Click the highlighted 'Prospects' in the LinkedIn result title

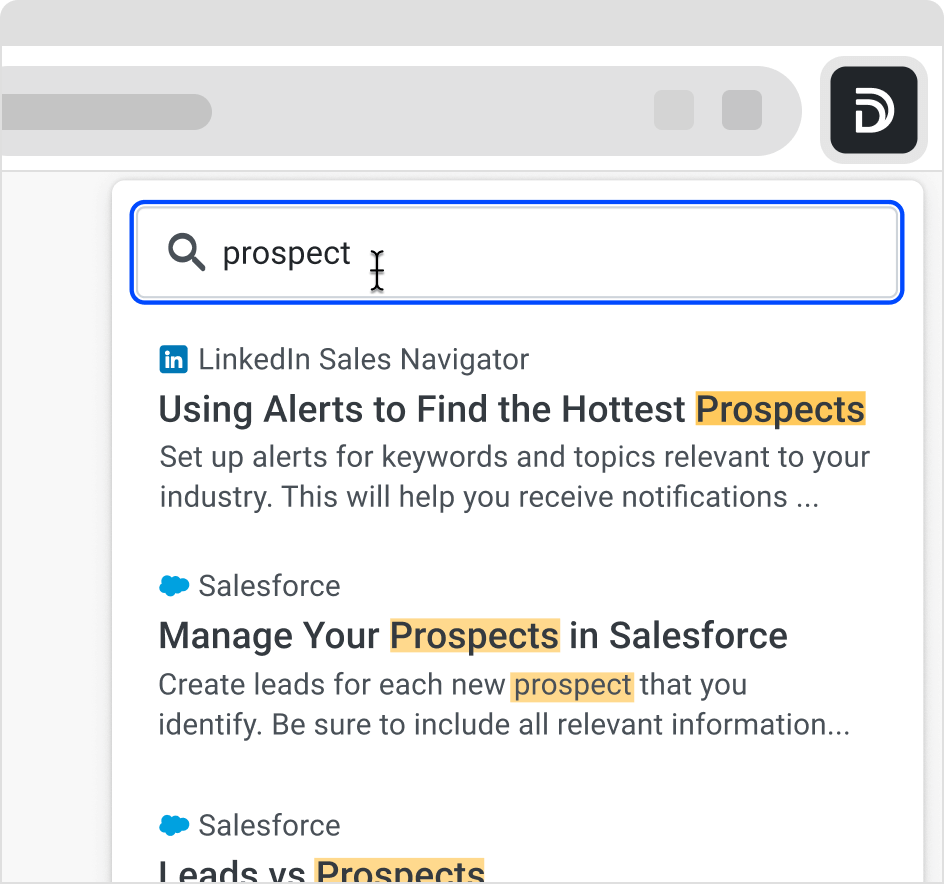click(780, 409)
